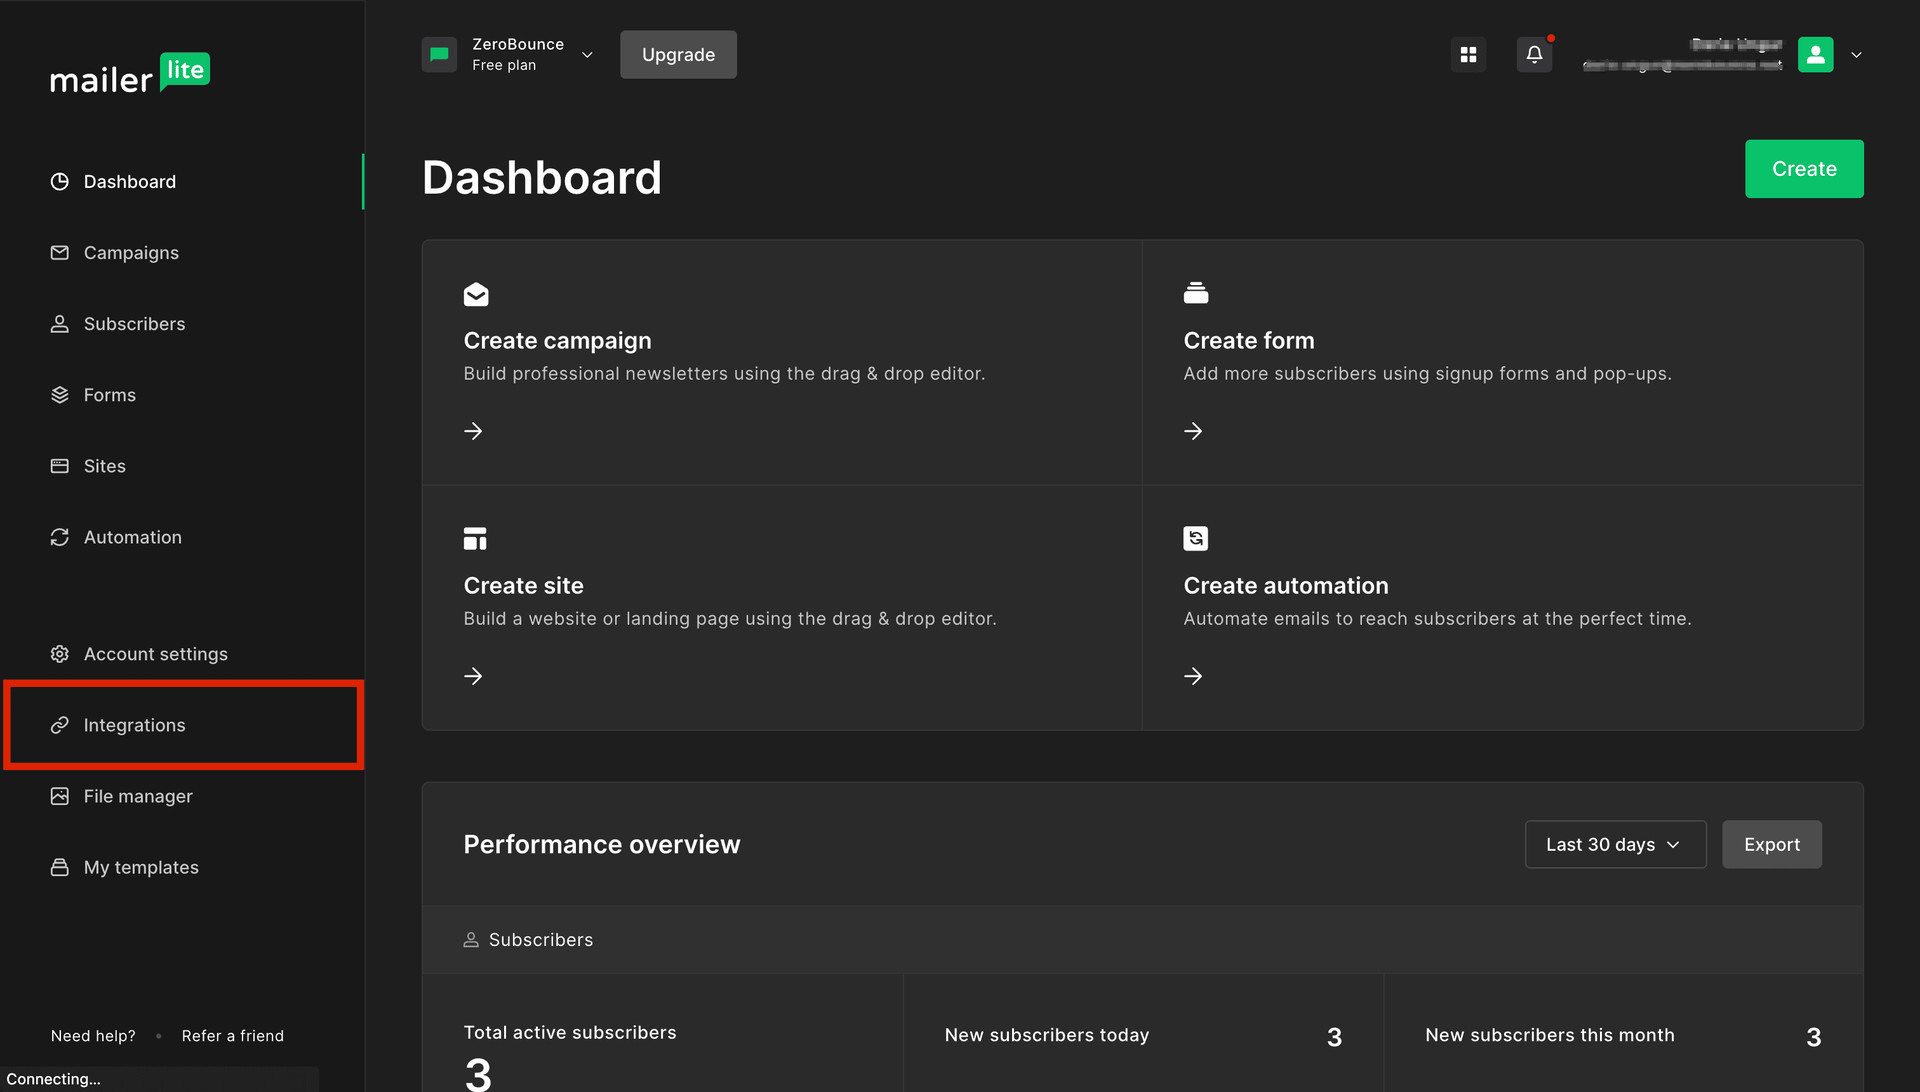Click the Create automation arrow icon

coord(1192,676)
